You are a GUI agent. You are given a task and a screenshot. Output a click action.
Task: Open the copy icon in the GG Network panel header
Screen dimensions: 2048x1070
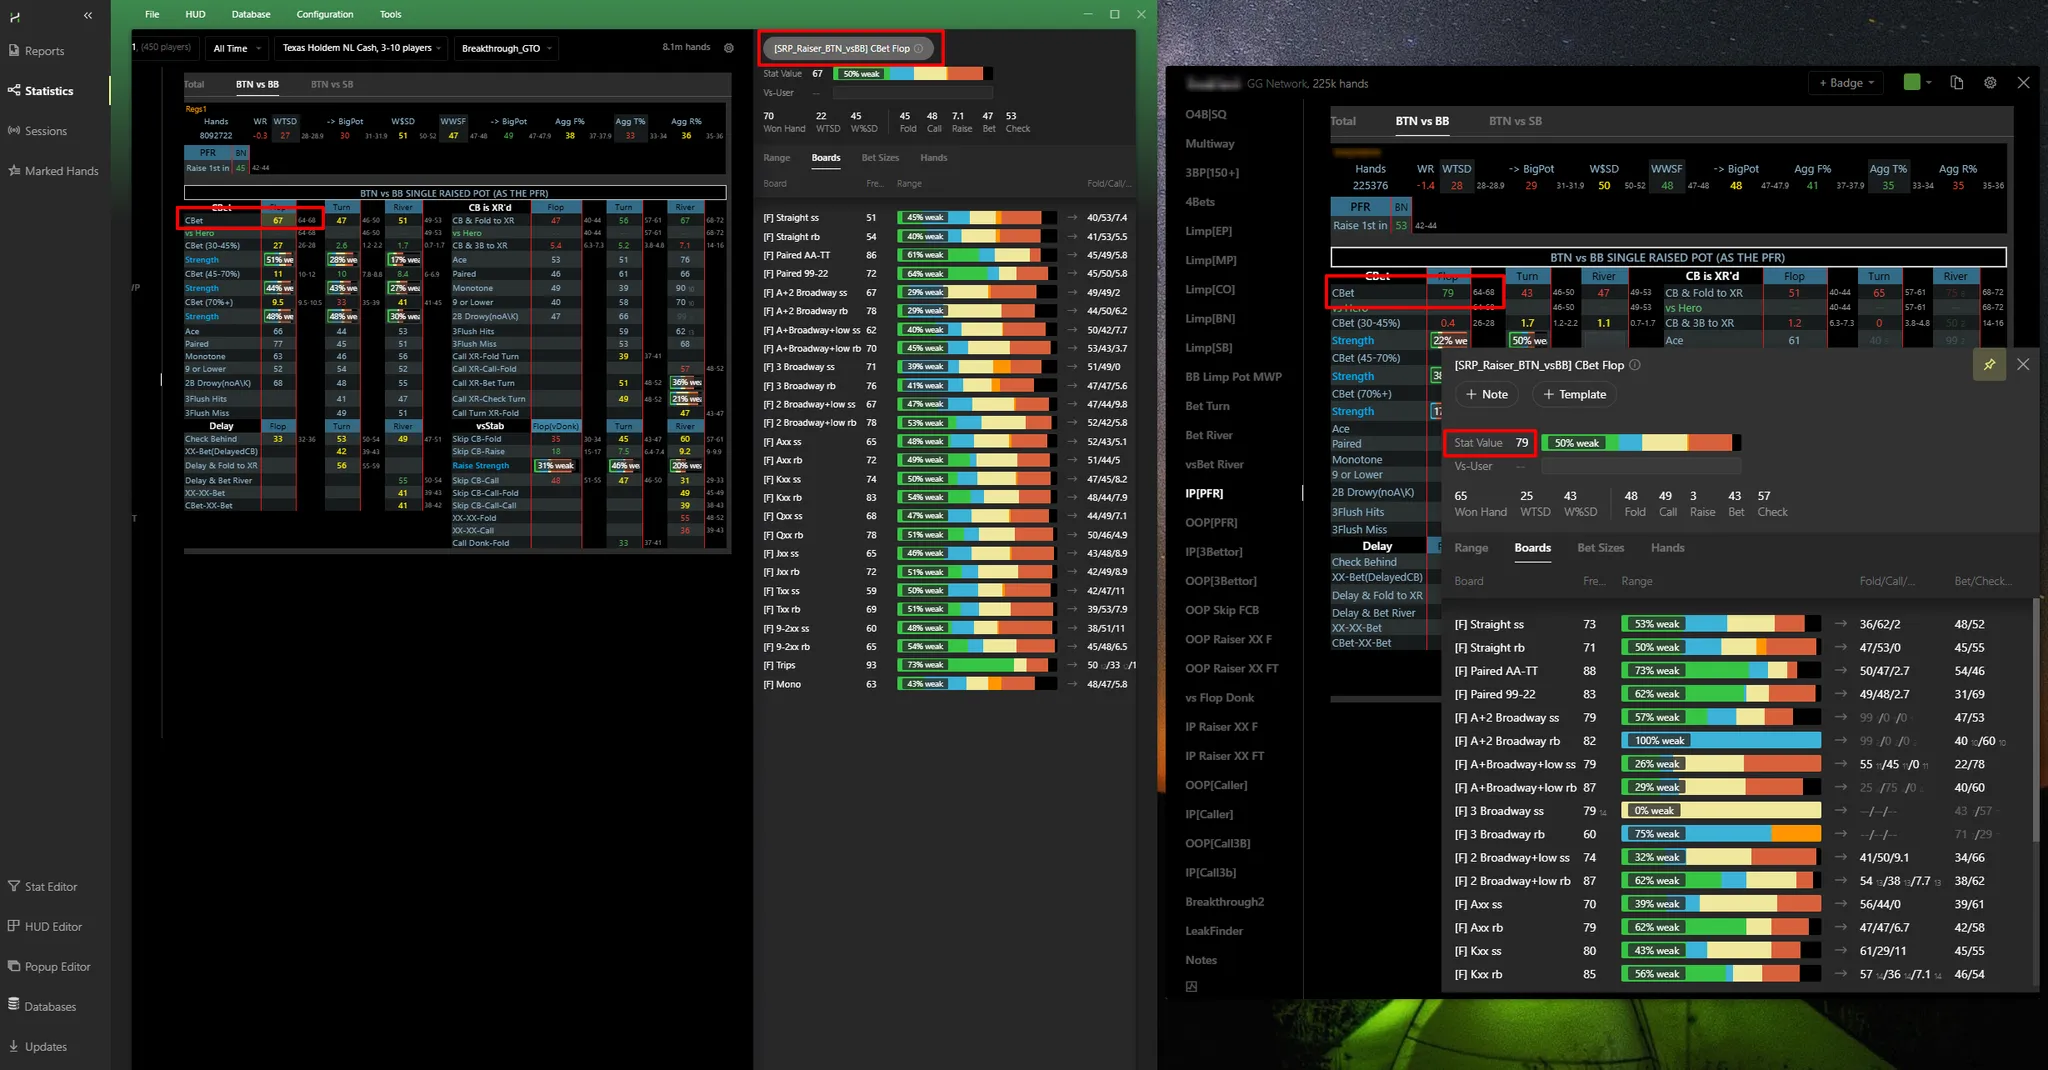(1957, 83)
